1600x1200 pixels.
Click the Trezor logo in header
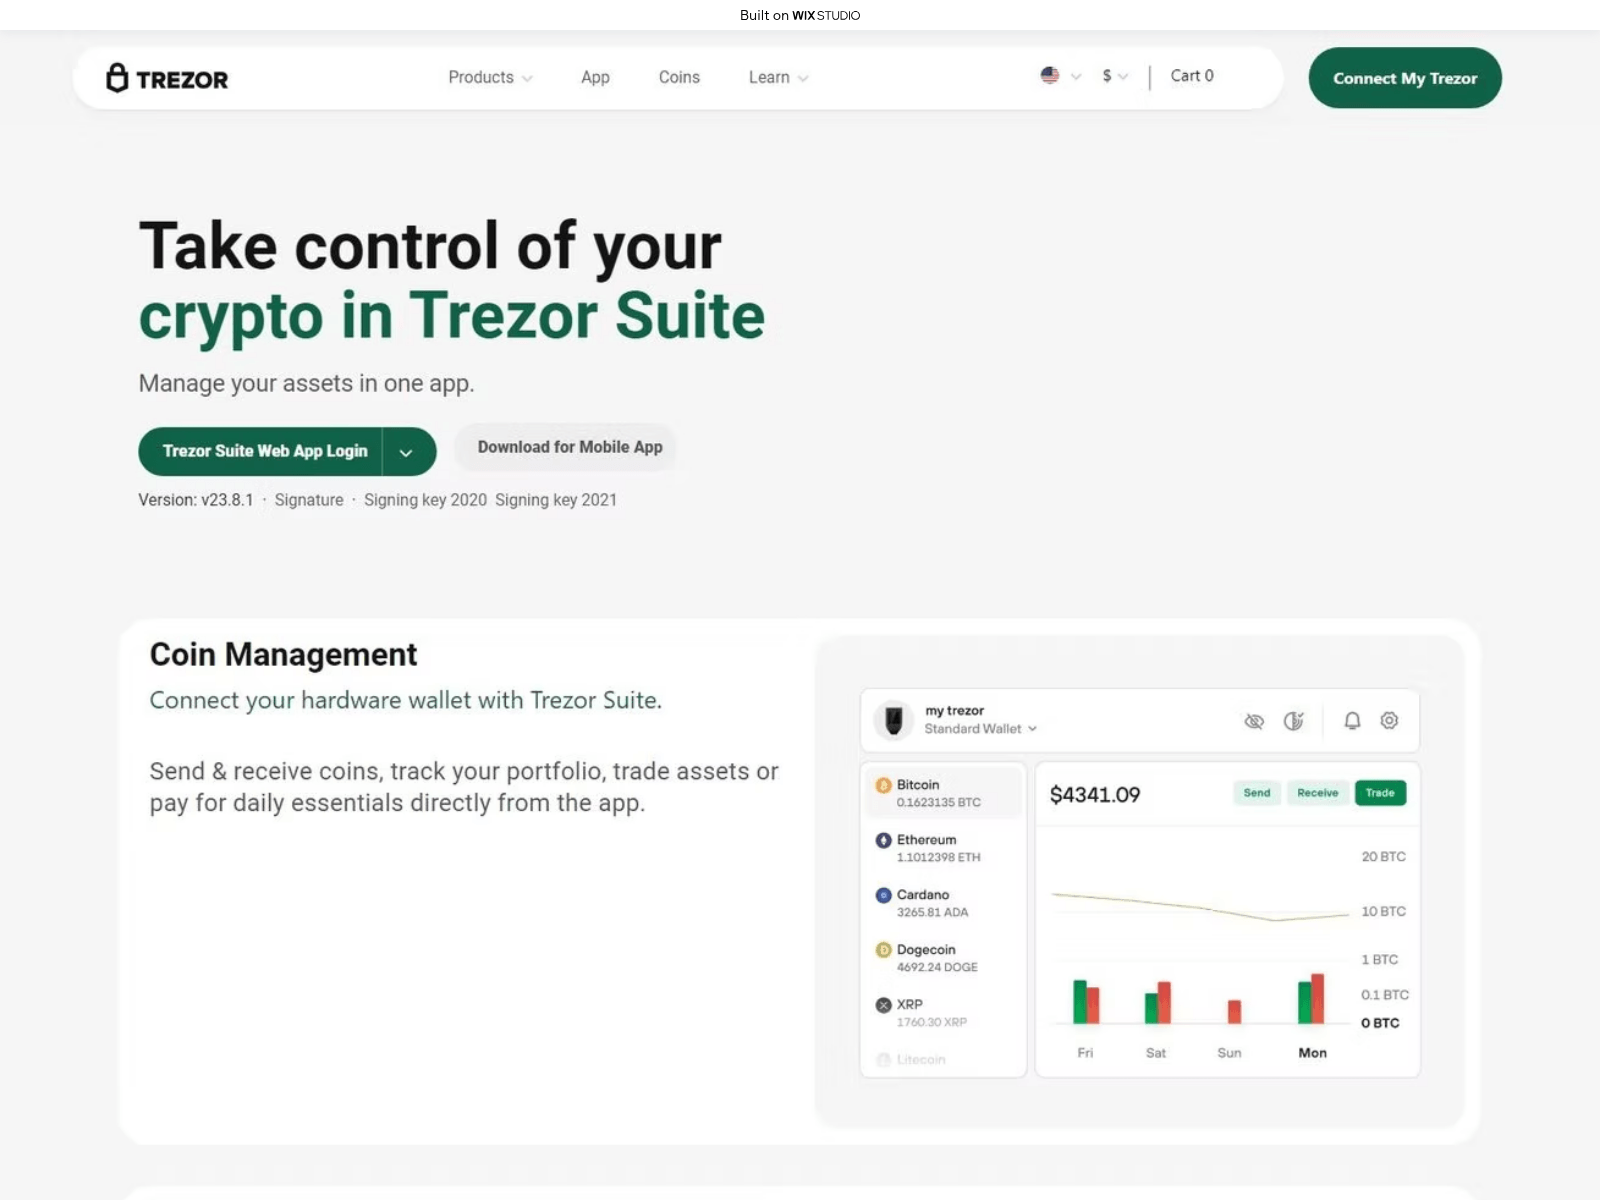[167, 78]
